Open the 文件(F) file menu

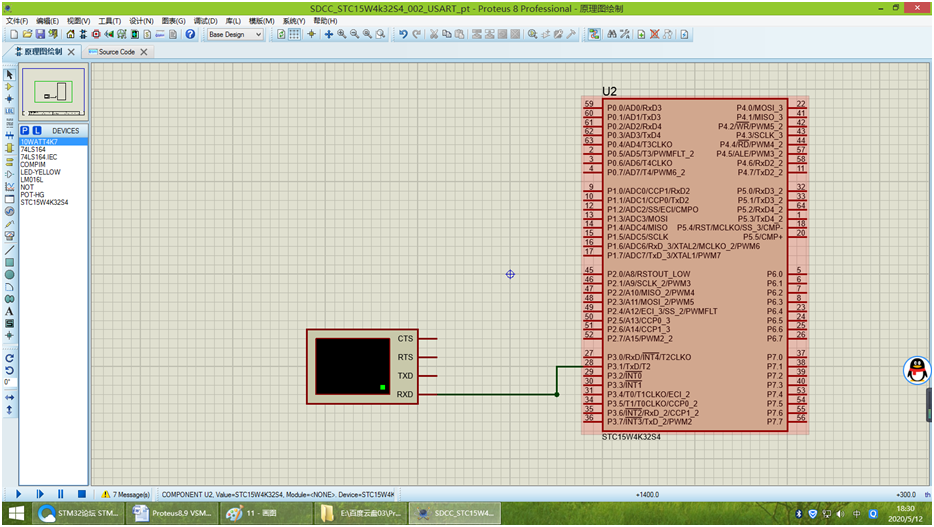[x=18, y=20]
